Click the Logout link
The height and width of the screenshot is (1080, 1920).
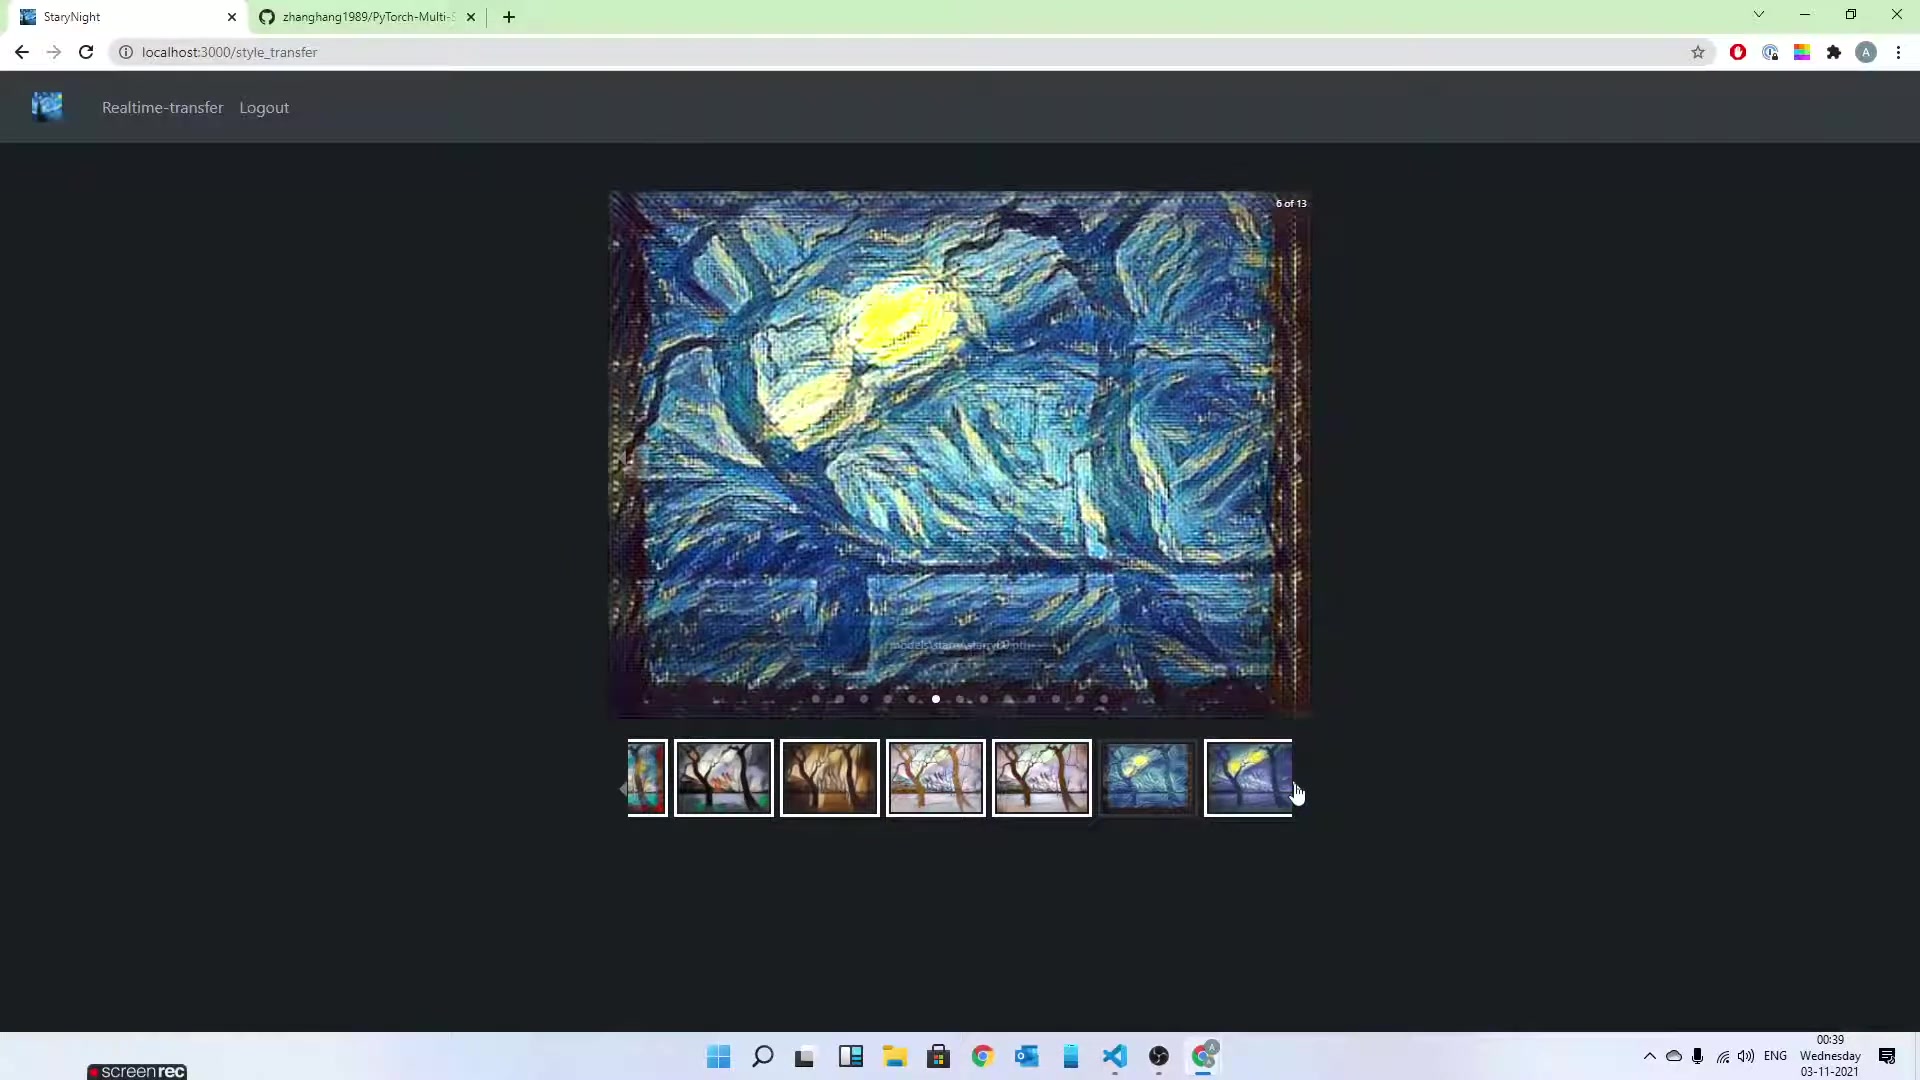(x=264, y=108)
